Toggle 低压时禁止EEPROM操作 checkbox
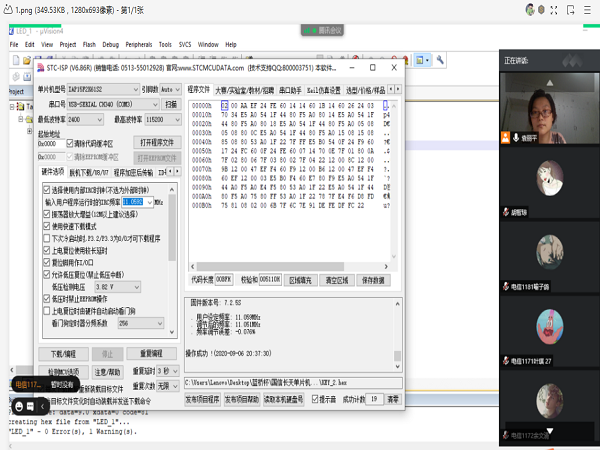Viewport: 600px width, 450px height. tap(47, 298)
